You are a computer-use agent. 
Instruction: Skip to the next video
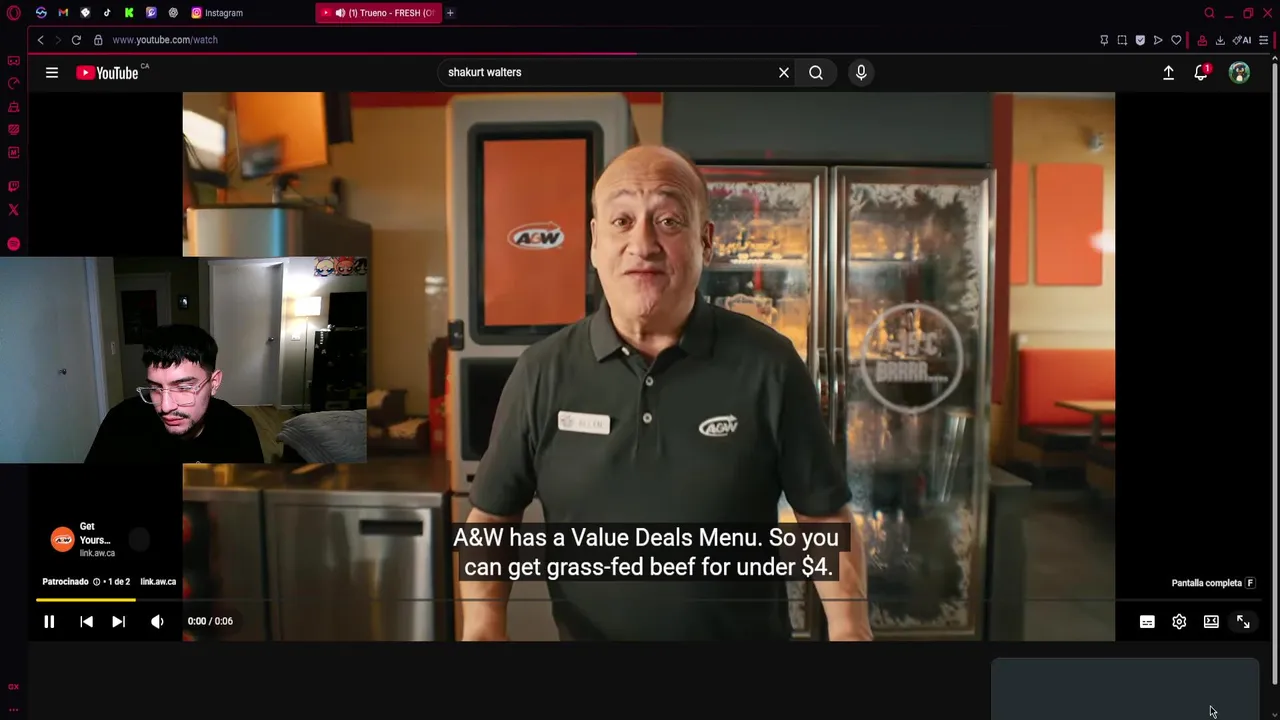pyautogui.click(x=118, y=621)
